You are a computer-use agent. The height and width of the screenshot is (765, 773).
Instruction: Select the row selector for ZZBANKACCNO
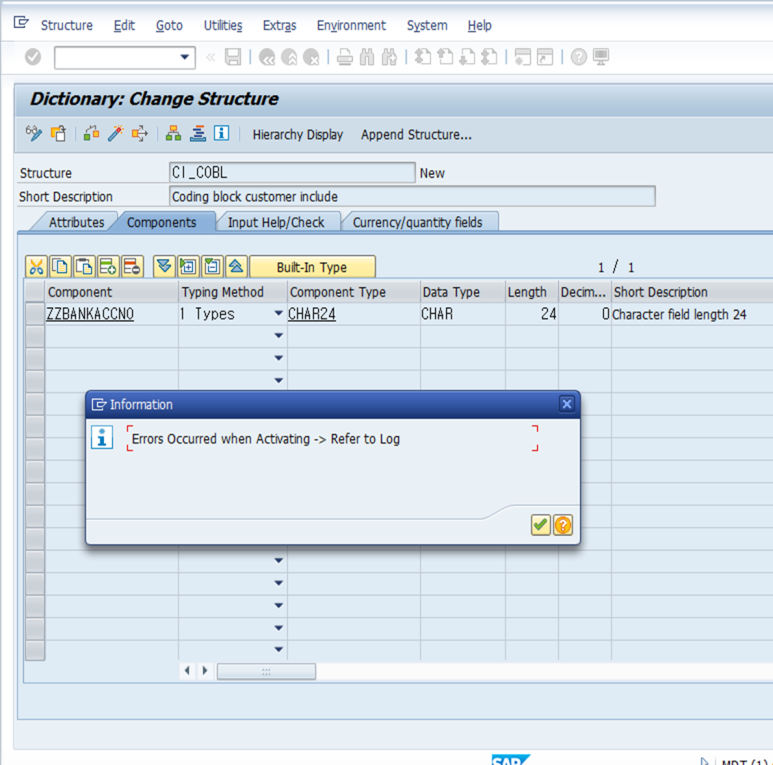coord(35,313)
